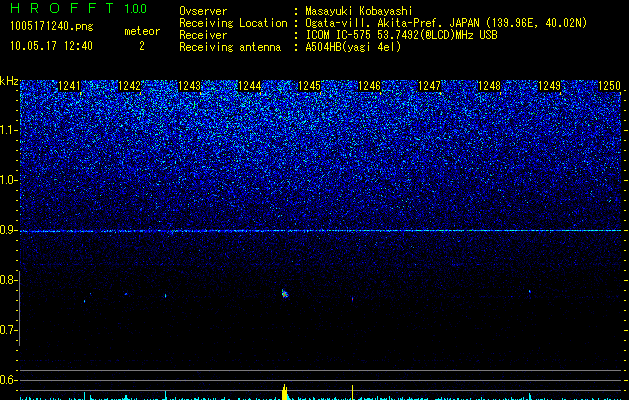Click the bright meteor echo near 1245
Viewport: 629px width, 400px height.
point(284,294)
